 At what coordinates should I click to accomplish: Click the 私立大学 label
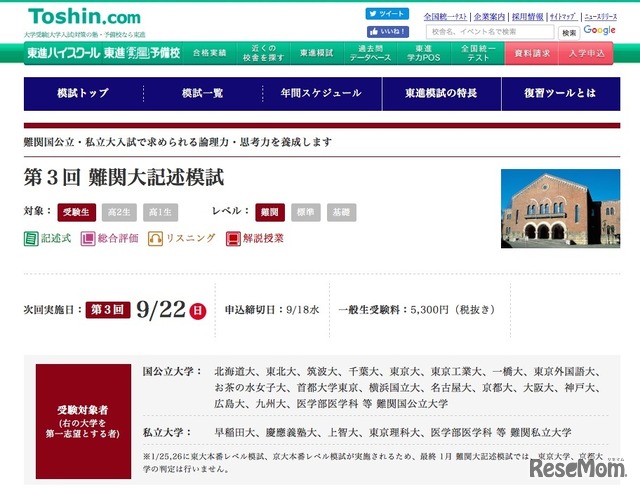click(x=167, y=432)
